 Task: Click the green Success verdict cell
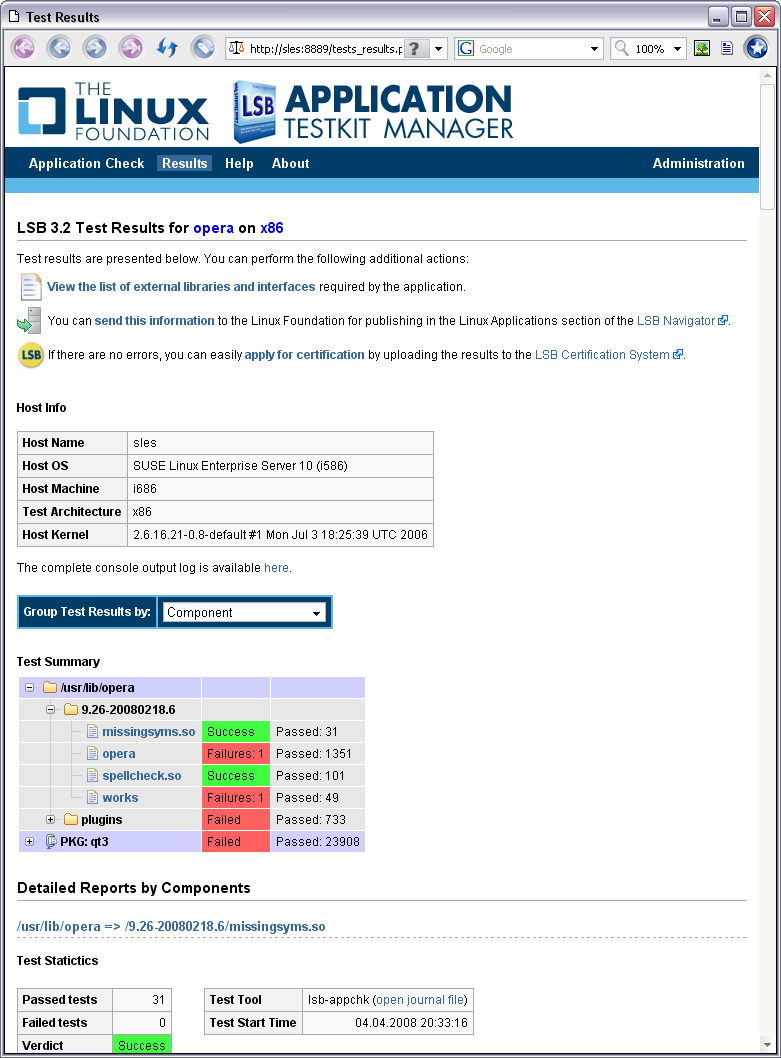[x=142, y=1045]
